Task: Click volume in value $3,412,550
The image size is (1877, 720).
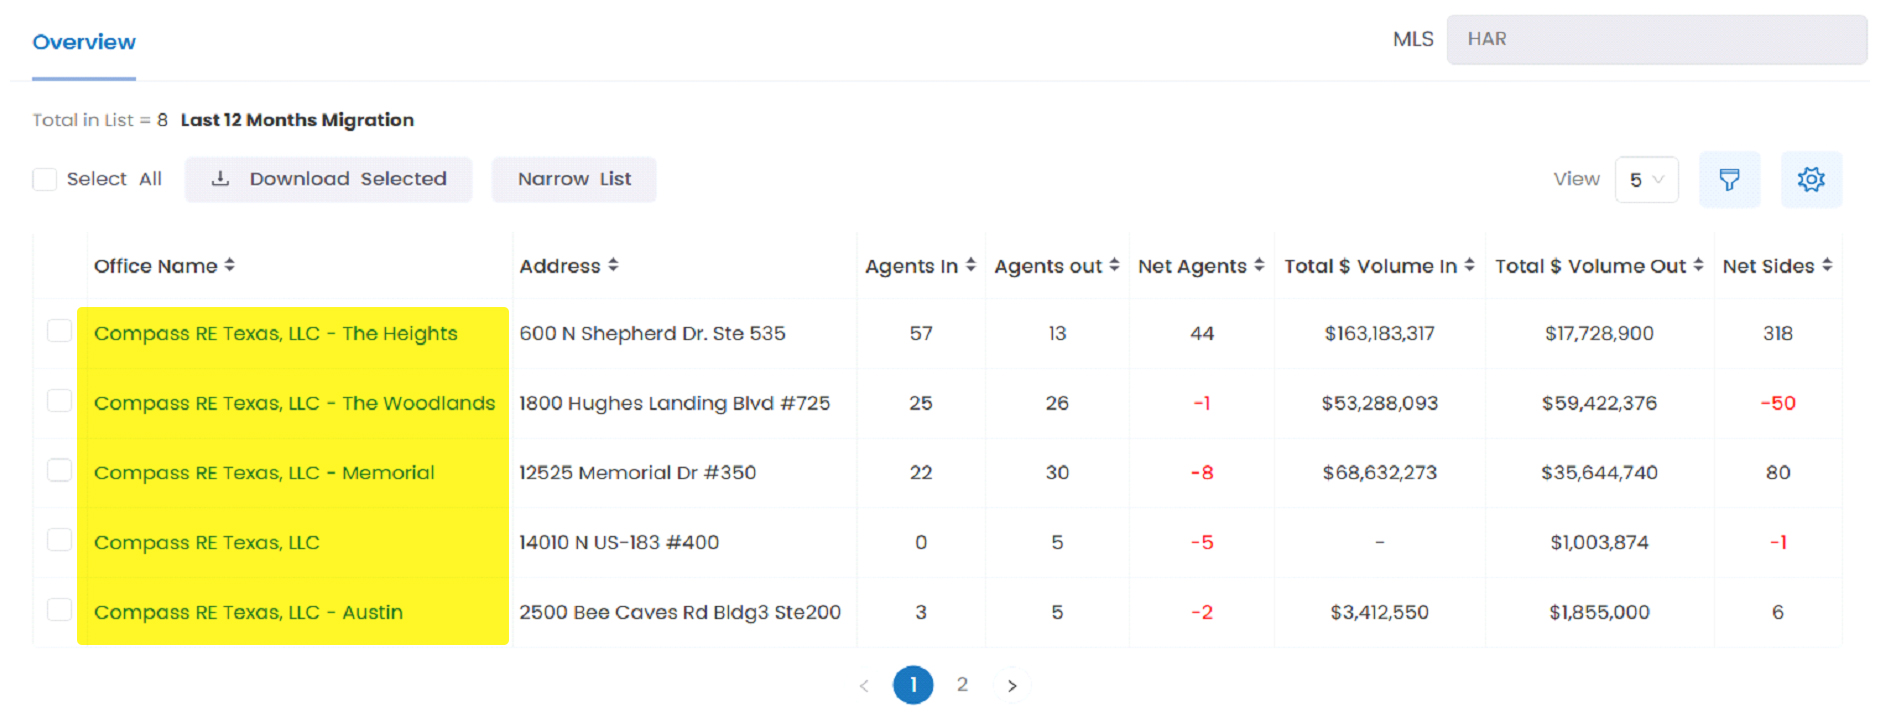Action: pos(1380,612)
